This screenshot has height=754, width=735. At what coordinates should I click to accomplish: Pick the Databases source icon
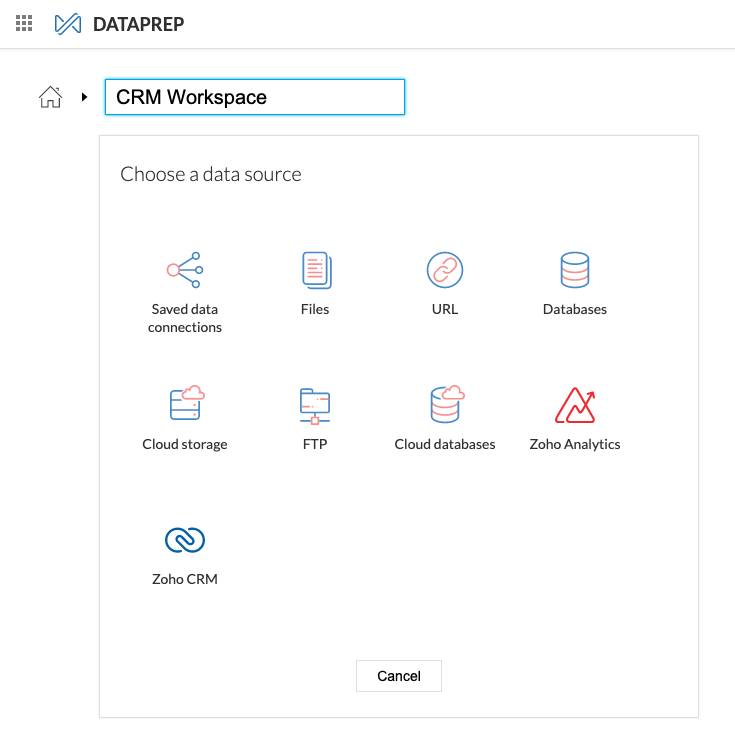pyautogui.click(x=575, y=270)
